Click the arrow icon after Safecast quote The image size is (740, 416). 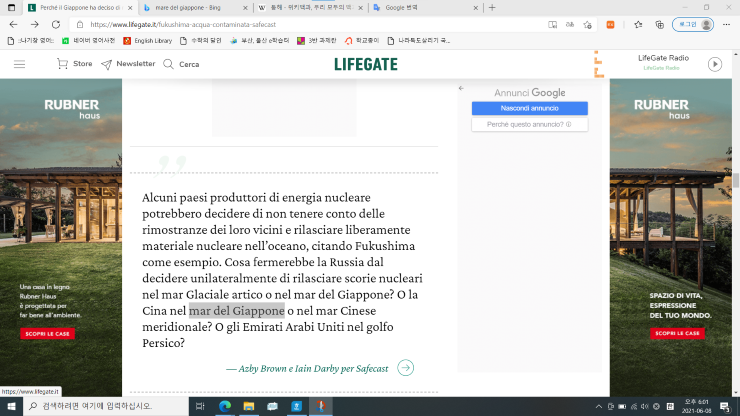(405, 368)
